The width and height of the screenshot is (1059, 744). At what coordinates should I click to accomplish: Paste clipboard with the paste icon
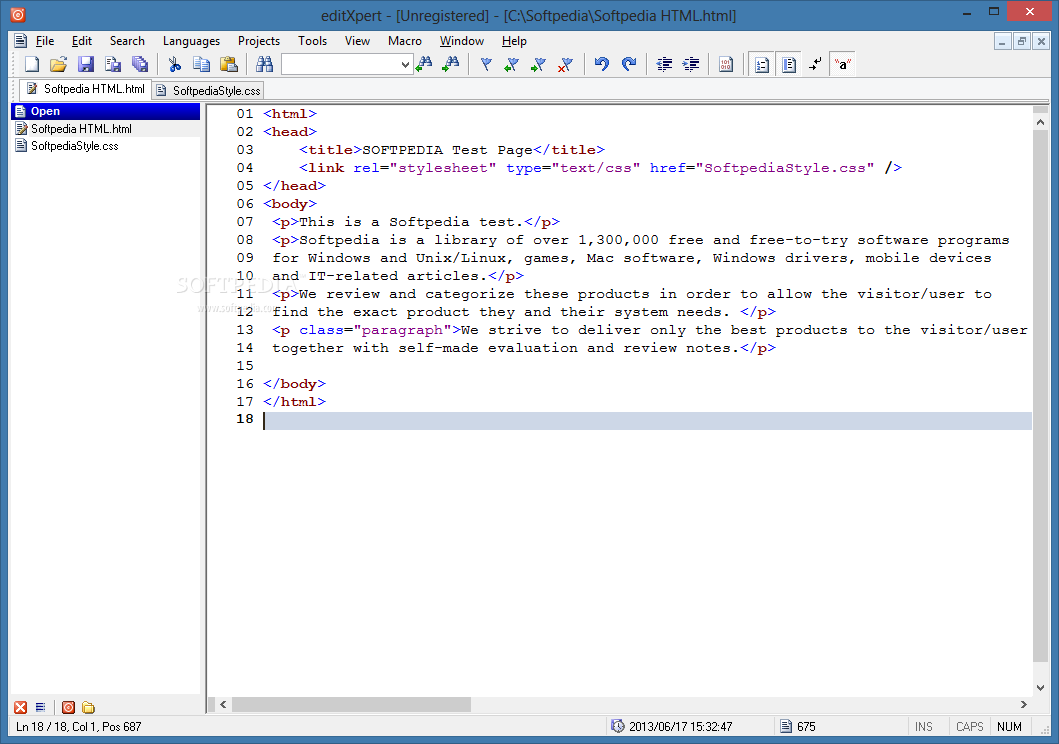(229, 64)
